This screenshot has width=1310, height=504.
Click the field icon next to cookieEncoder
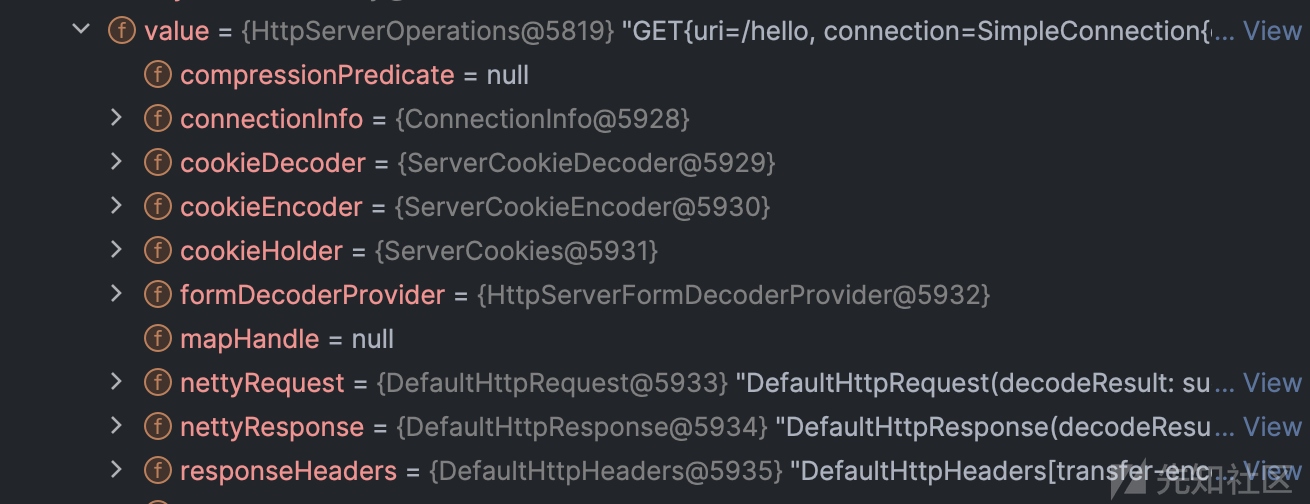(x=157, y=207)
